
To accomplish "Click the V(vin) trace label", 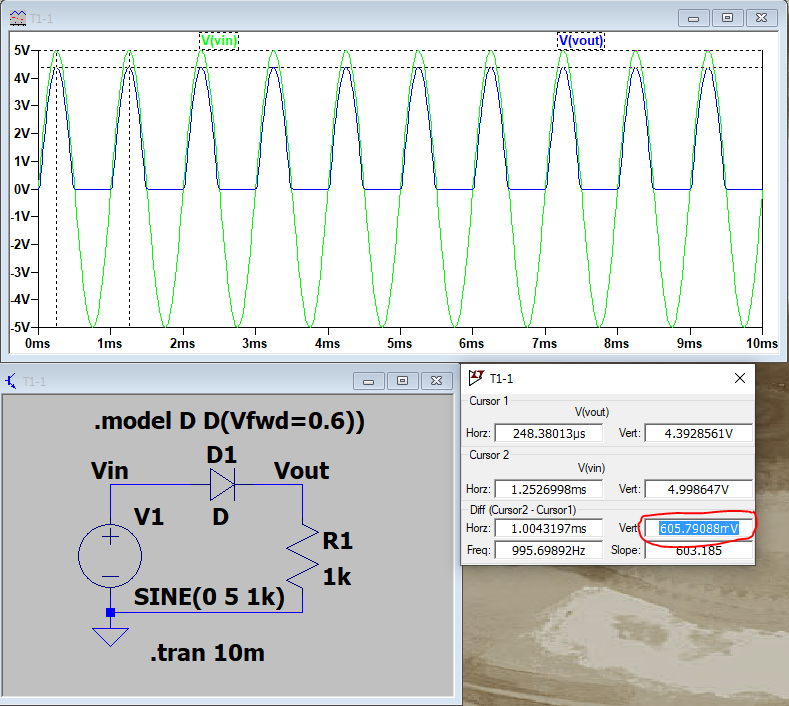I will point(219,41).
